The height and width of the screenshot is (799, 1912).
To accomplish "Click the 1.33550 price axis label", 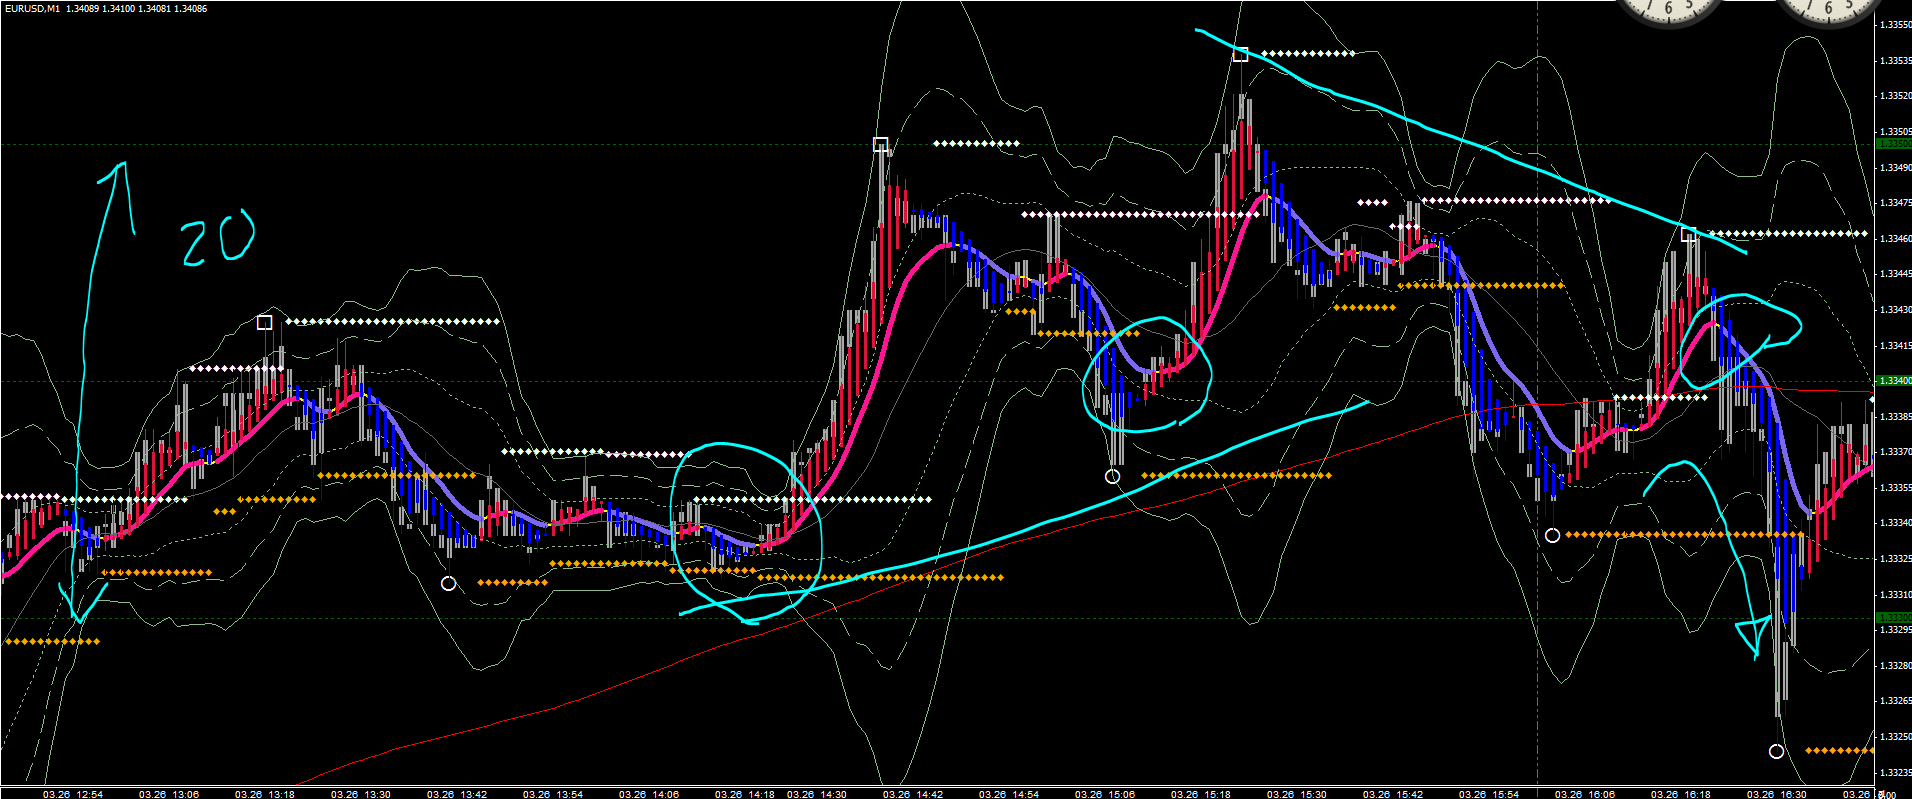I will pos(1896,25).
